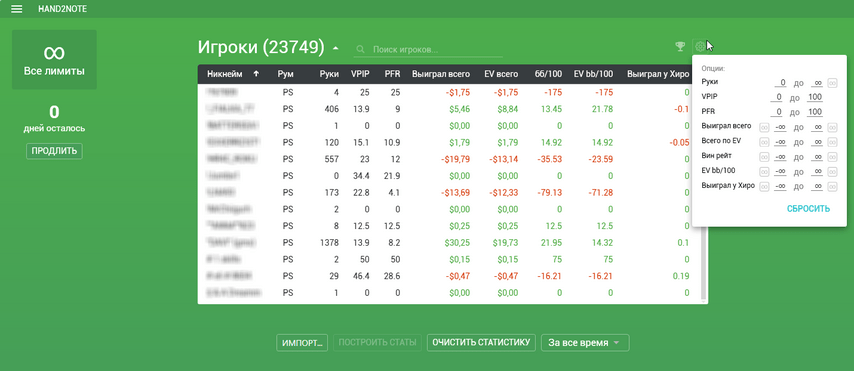Click Всего по EV minimum field
This screenshot has width=854, height=371.
point(780,142)
